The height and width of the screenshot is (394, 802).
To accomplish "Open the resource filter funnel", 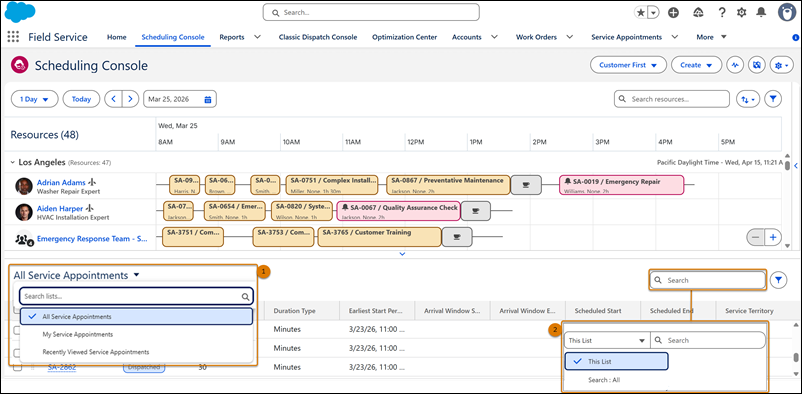I will coord(773,99).
